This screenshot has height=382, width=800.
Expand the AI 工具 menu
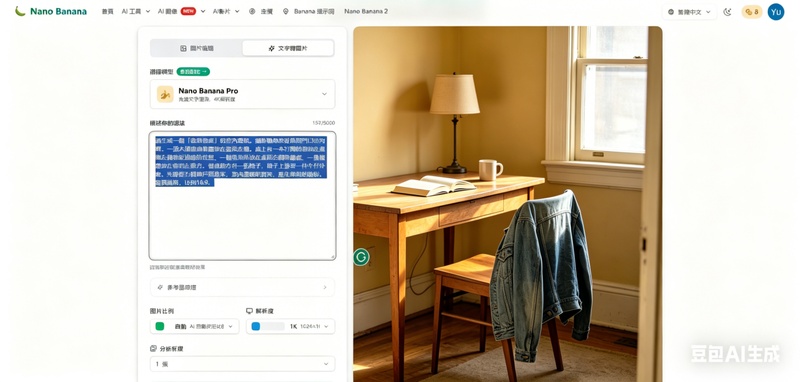(136, 11)
